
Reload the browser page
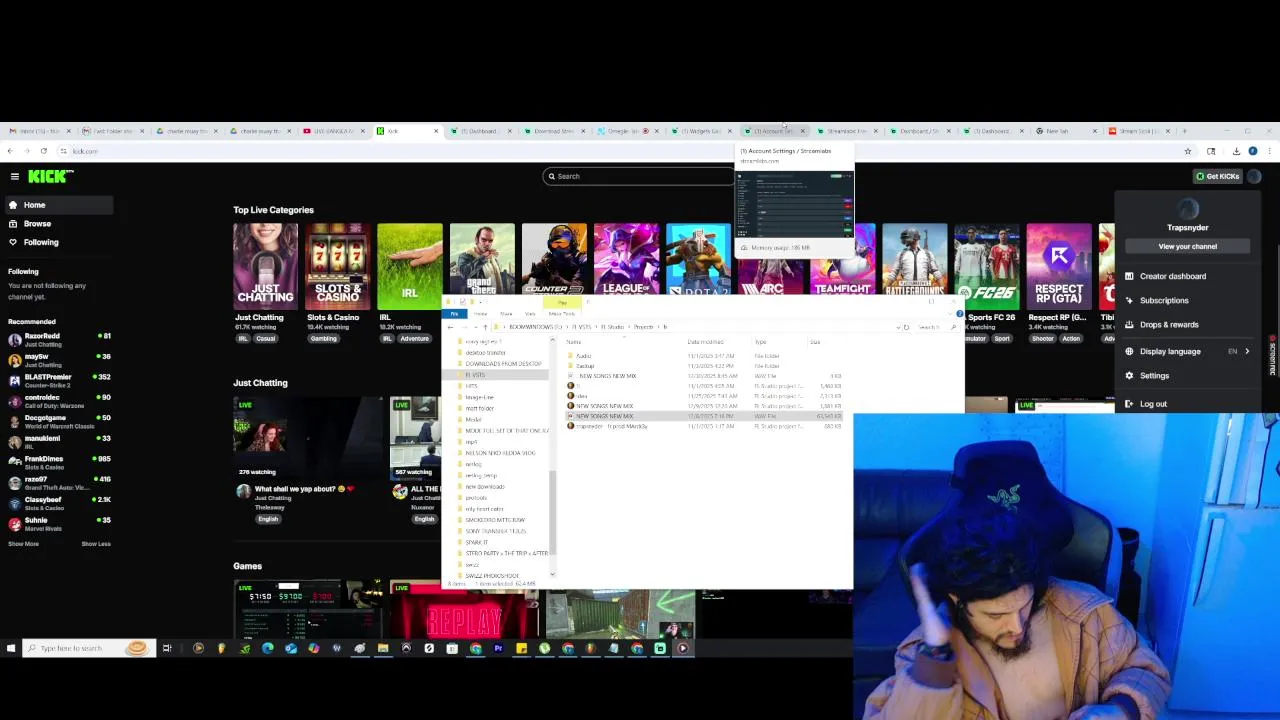pos(44,151)
